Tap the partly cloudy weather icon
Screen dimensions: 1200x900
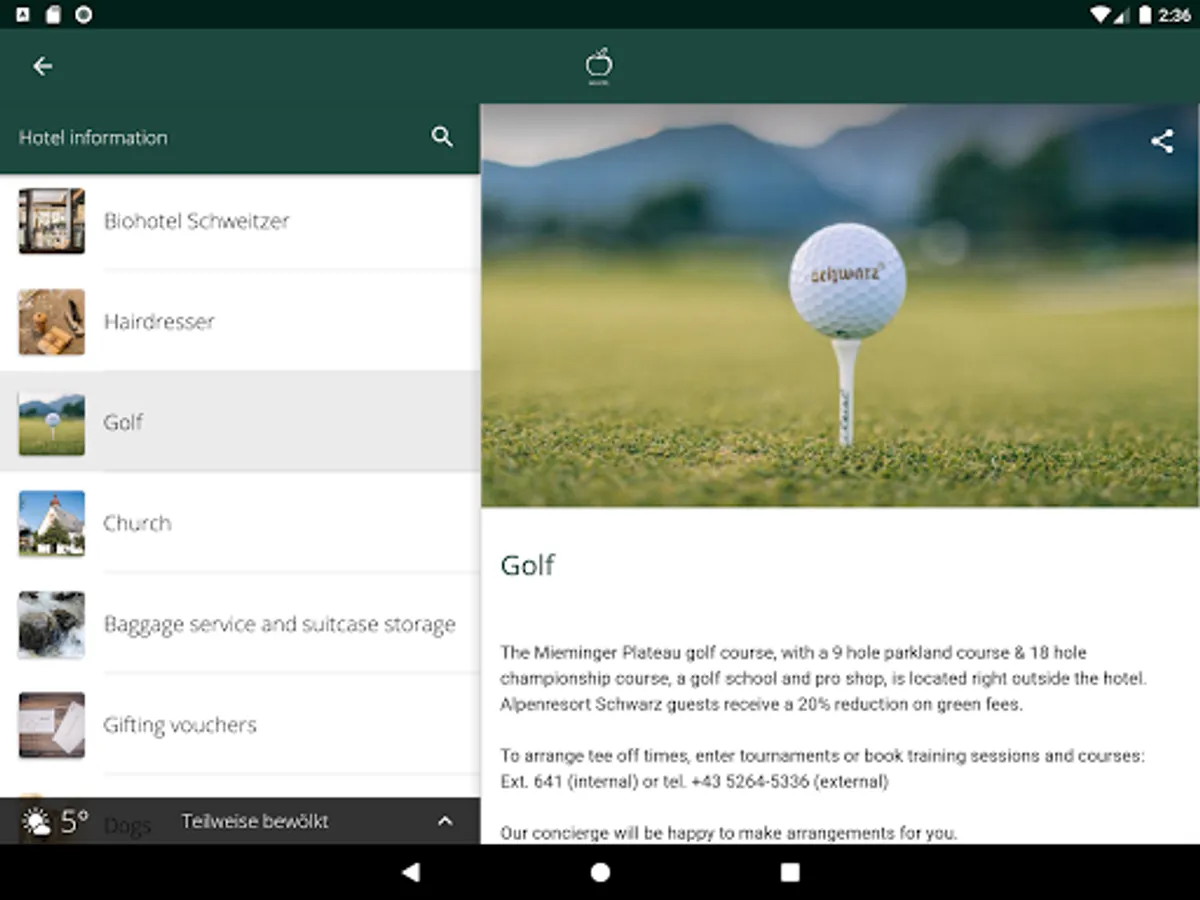37,822
